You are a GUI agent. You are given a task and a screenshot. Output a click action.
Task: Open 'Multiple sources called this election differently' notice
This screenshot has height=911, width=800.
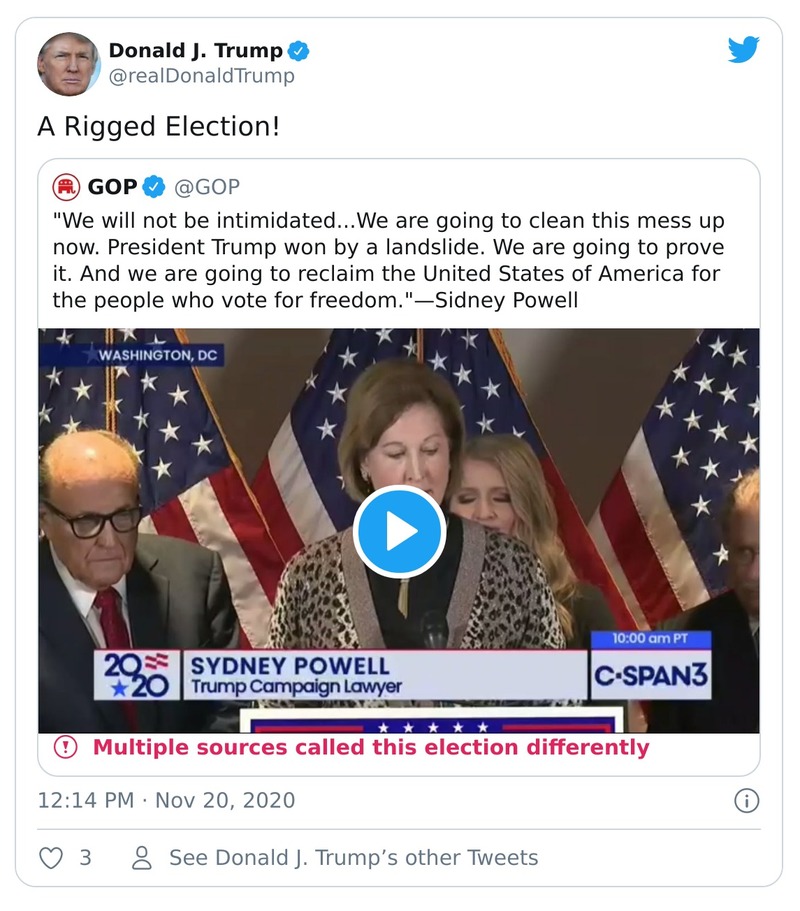click(x=371, y=747)
